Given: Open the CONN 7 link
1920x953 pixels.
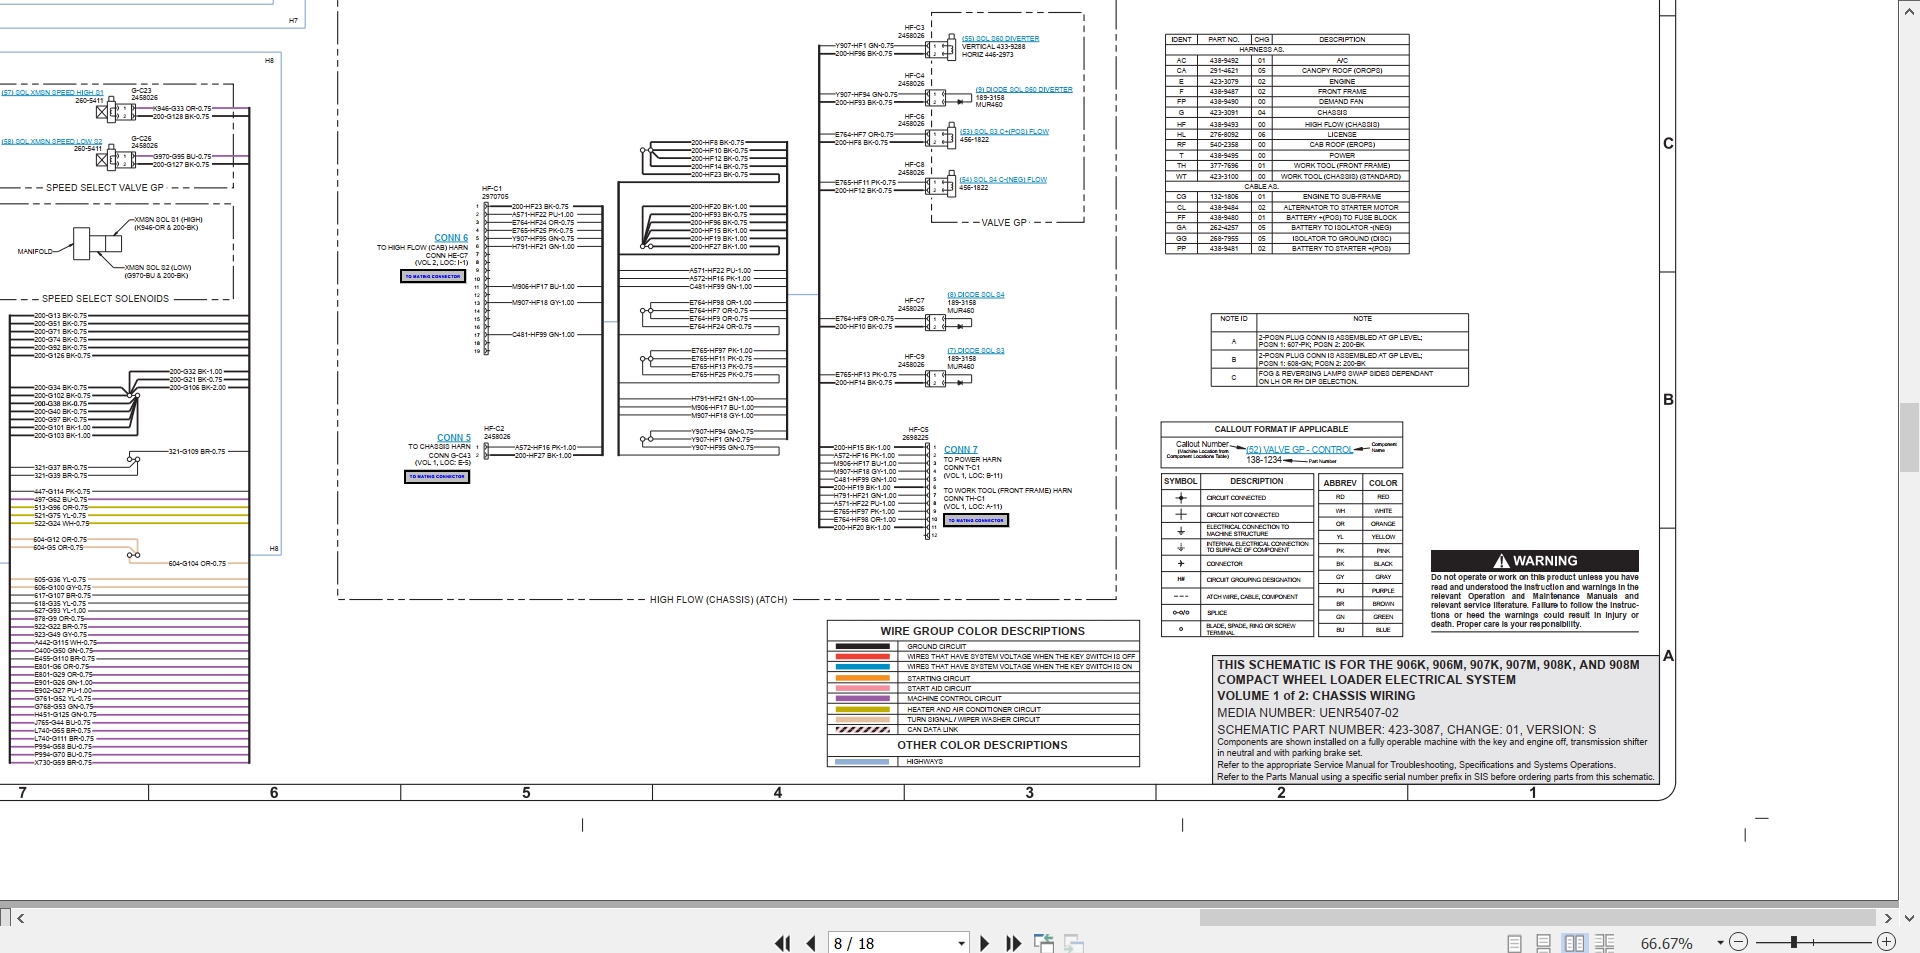Looking at the screenshot, I should (961, 450).
